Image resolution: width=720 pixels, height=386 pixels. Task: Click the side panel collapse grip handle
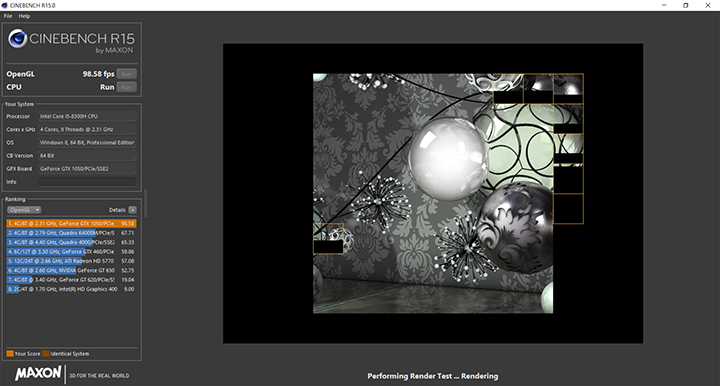(146, 203)
